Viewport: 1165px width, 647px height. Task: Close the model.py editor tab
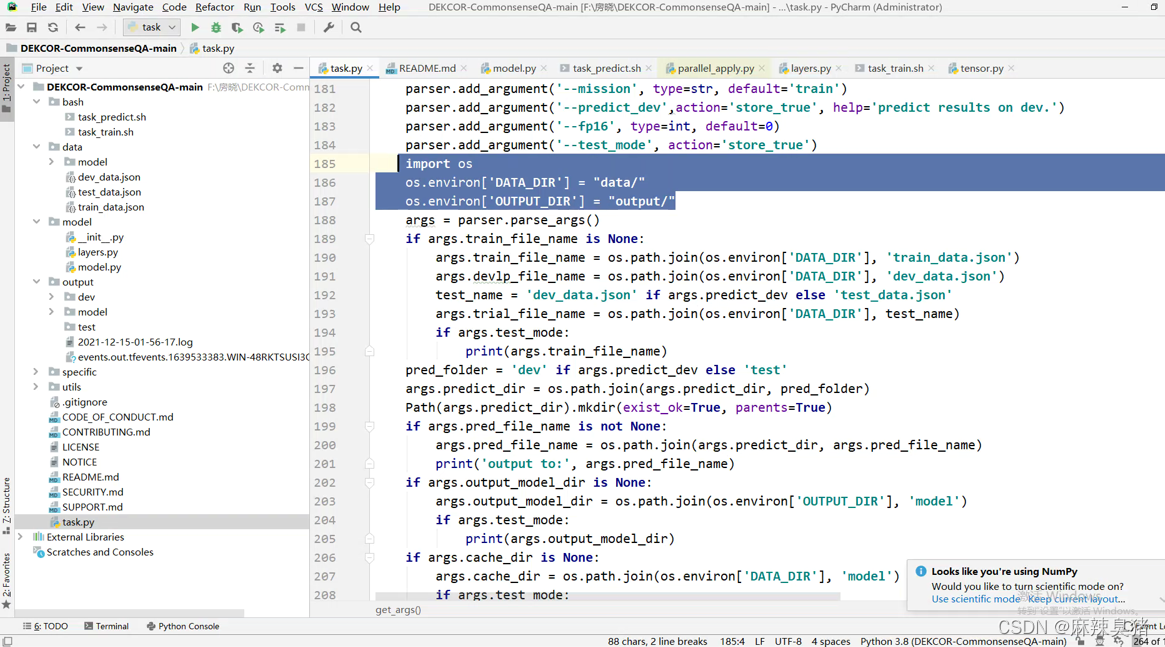click(544, 68)
